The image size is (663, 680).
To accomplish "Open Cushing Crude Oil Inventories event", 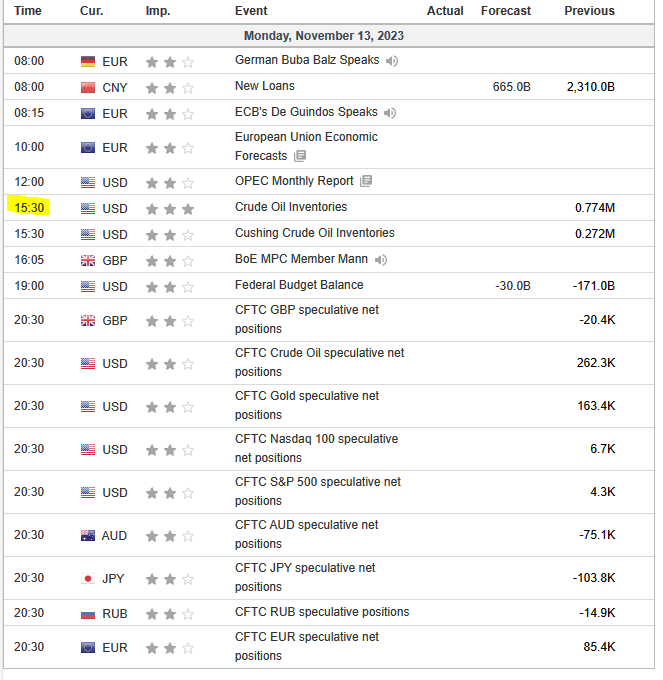I will (314, 233).
